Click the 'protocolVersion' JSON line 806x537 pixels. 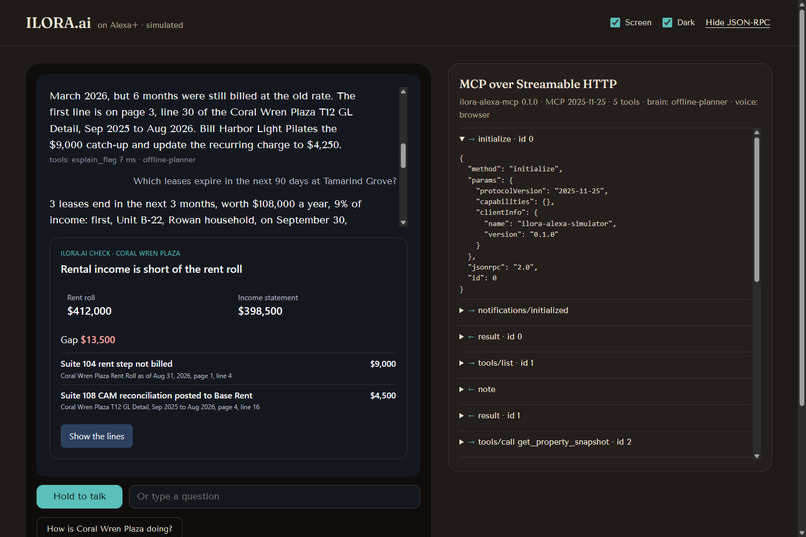[x=542, y=191]
